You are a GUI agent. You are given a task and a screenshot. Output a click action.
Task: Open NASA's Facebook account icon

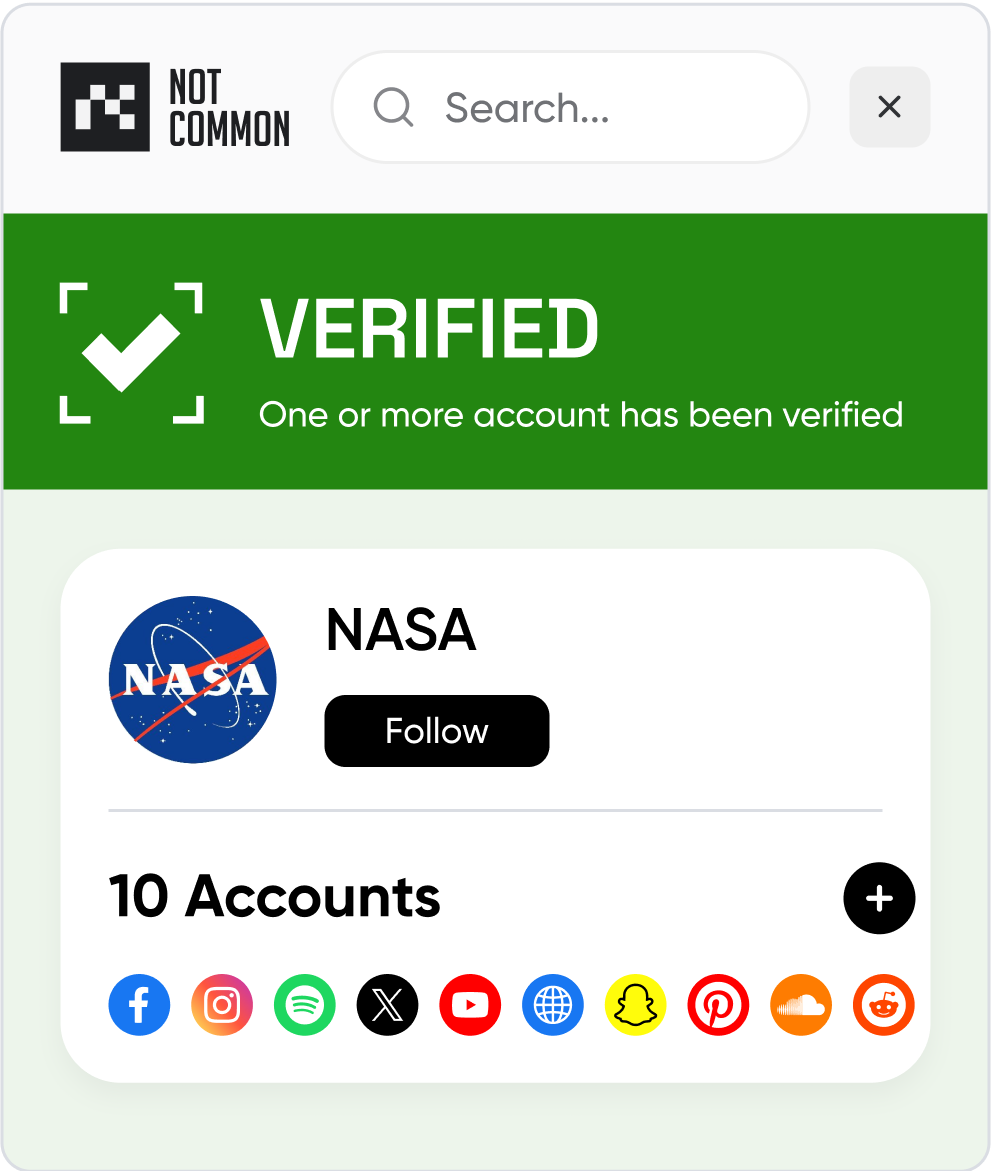pyautogui.click(x=140, y=1004)
